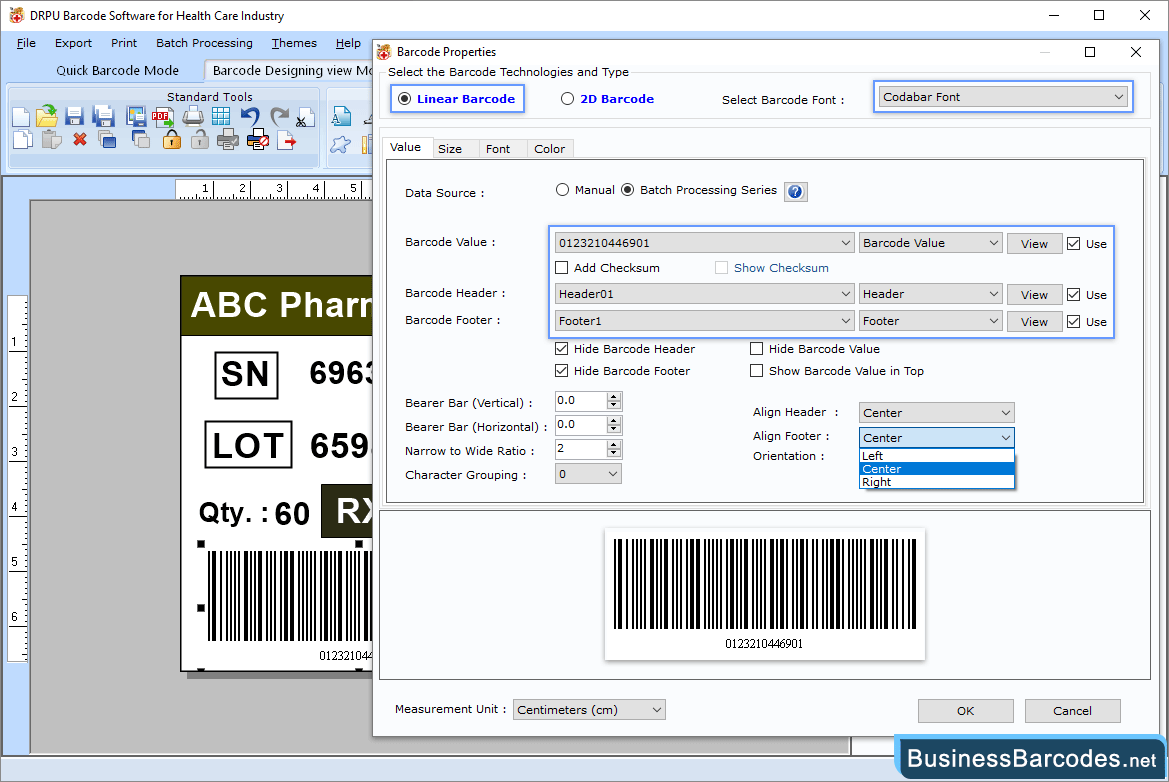The width and height of the screenshot is (1169, 782).
Task: Undo last action with blue arrow
Action: point(250,116)
